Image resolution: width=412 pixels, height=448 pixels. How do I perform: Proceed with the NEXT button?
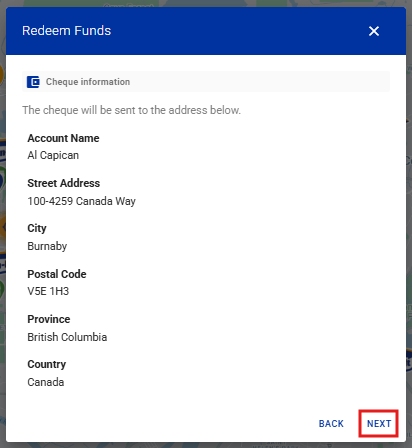pyautogui.click(x=379, y=423)
